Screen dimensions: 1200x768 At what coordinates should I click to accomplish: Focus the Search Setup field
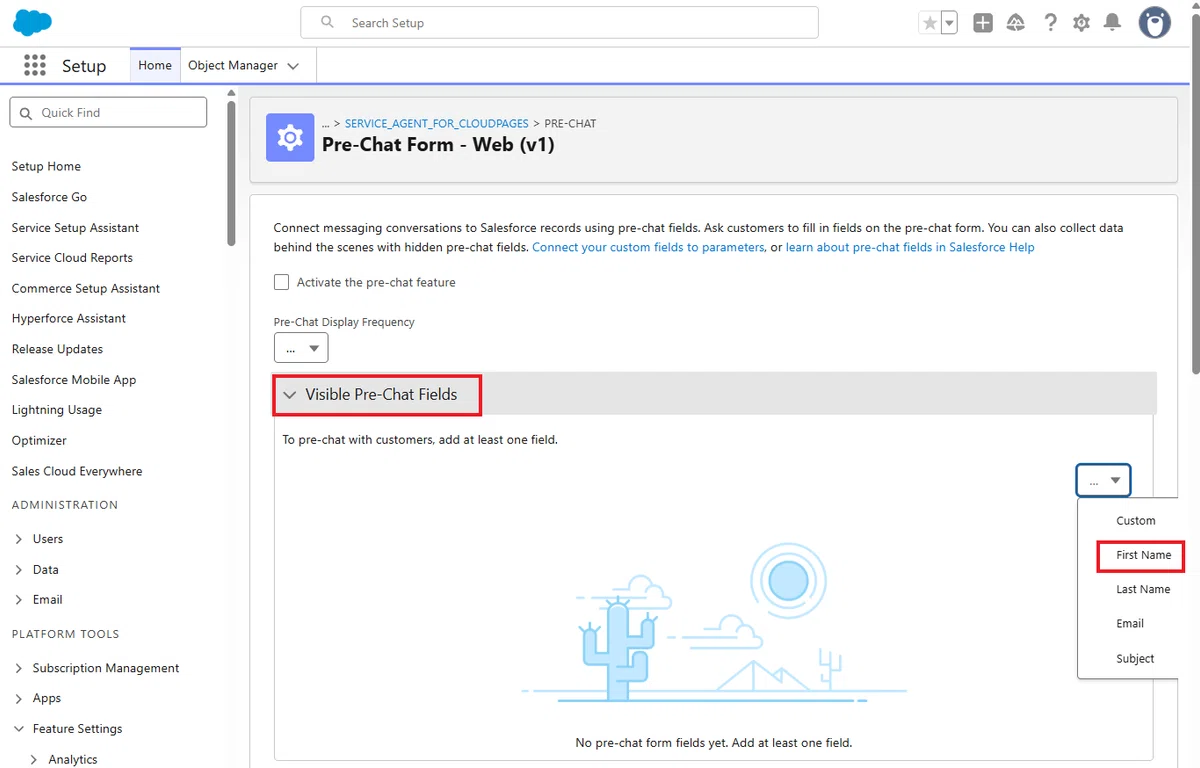pyautogui.click(x=559, y=22)
